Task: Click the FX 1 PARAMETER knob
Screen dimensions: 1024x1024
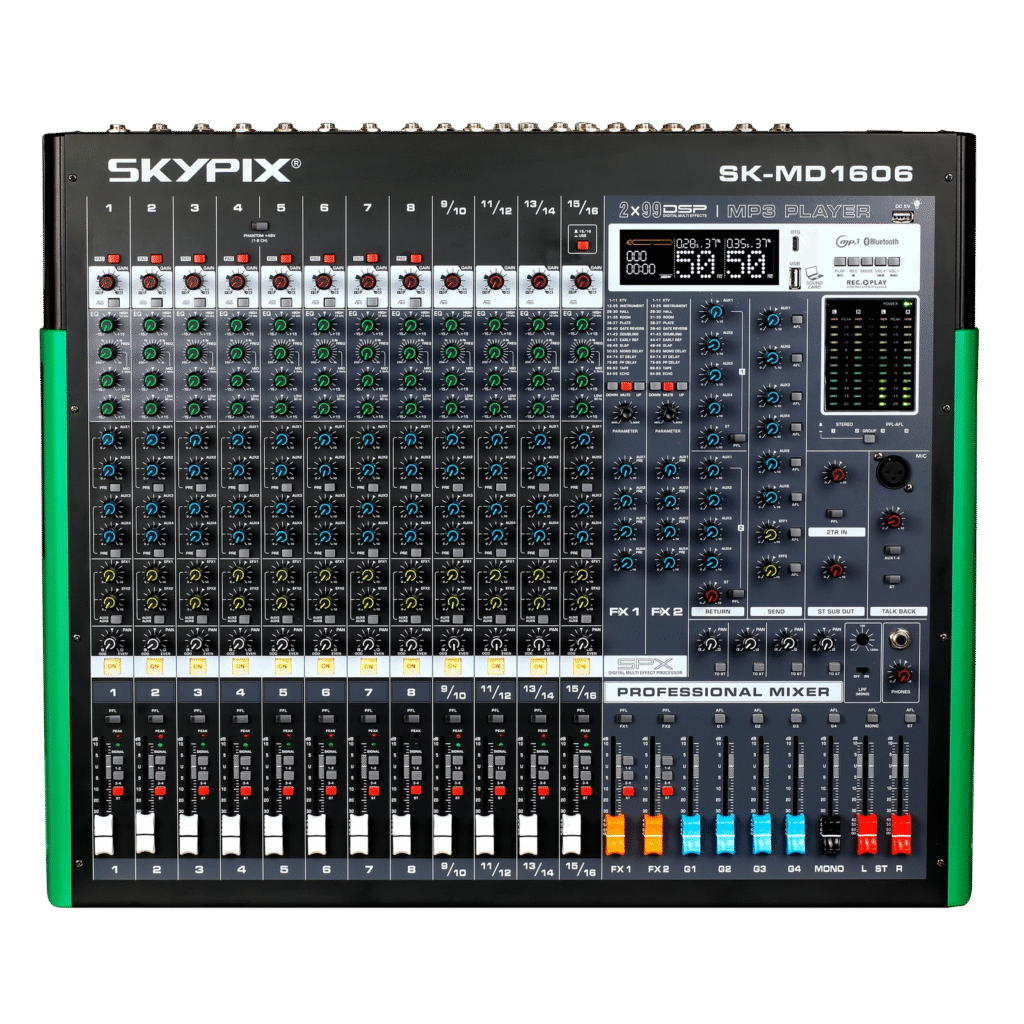Action: click(x=625, y=413)
